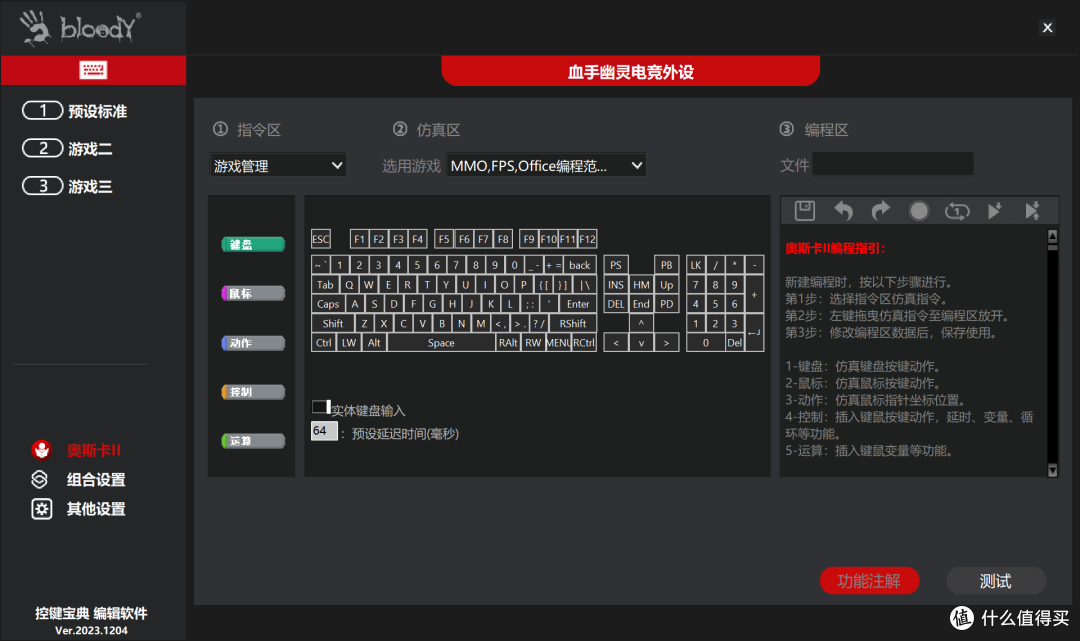The image size is (1080, 641).
Task: Click the play-step icon in programming toolbar
Action: click(994, 211)
